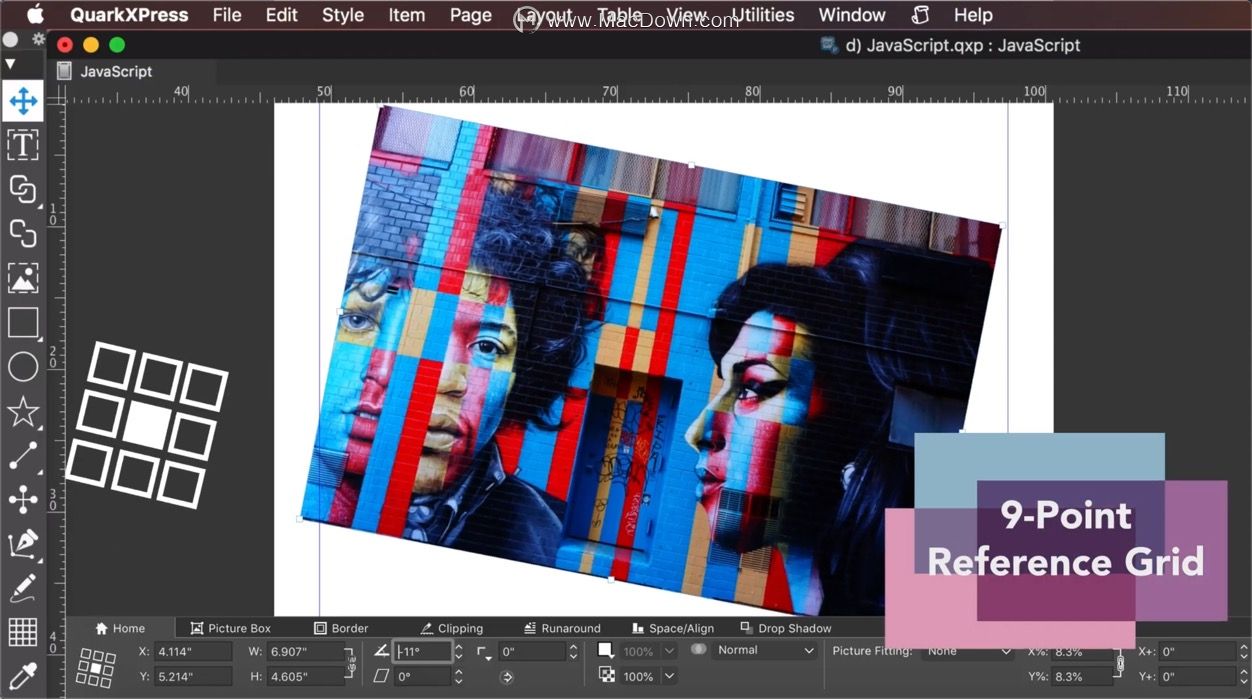Click the corner radius field 0"
The height and width of the screenshot is (699, 1252).
[x=532, y=652]
